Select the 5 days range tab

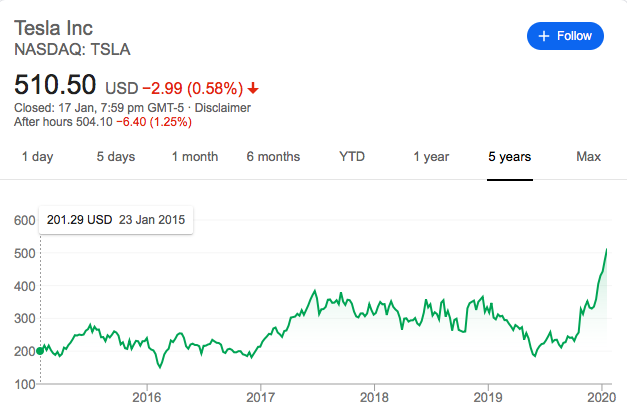pos(115,156)
